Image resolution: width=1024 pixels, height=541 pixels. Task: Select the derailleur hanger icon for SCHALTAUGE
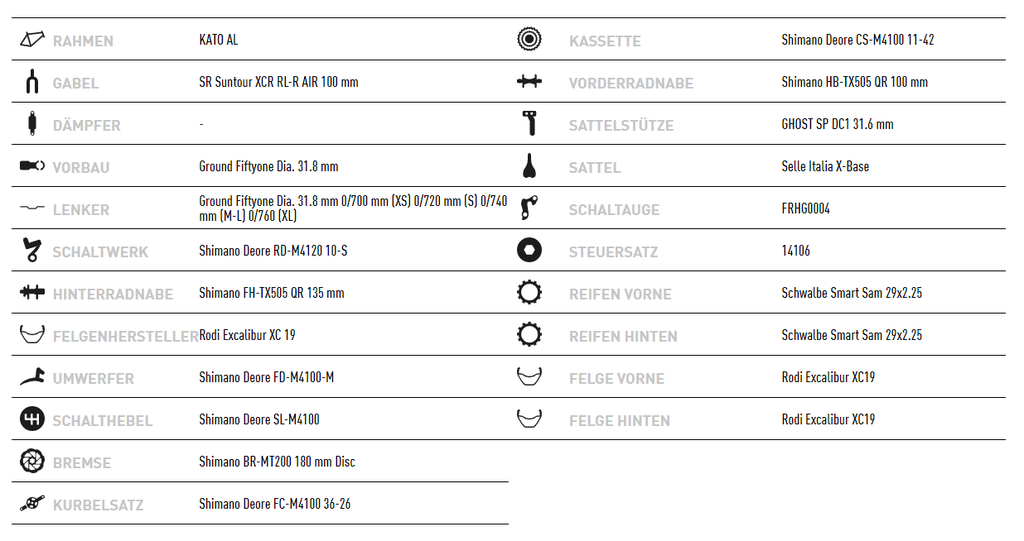tap(529, 208)
